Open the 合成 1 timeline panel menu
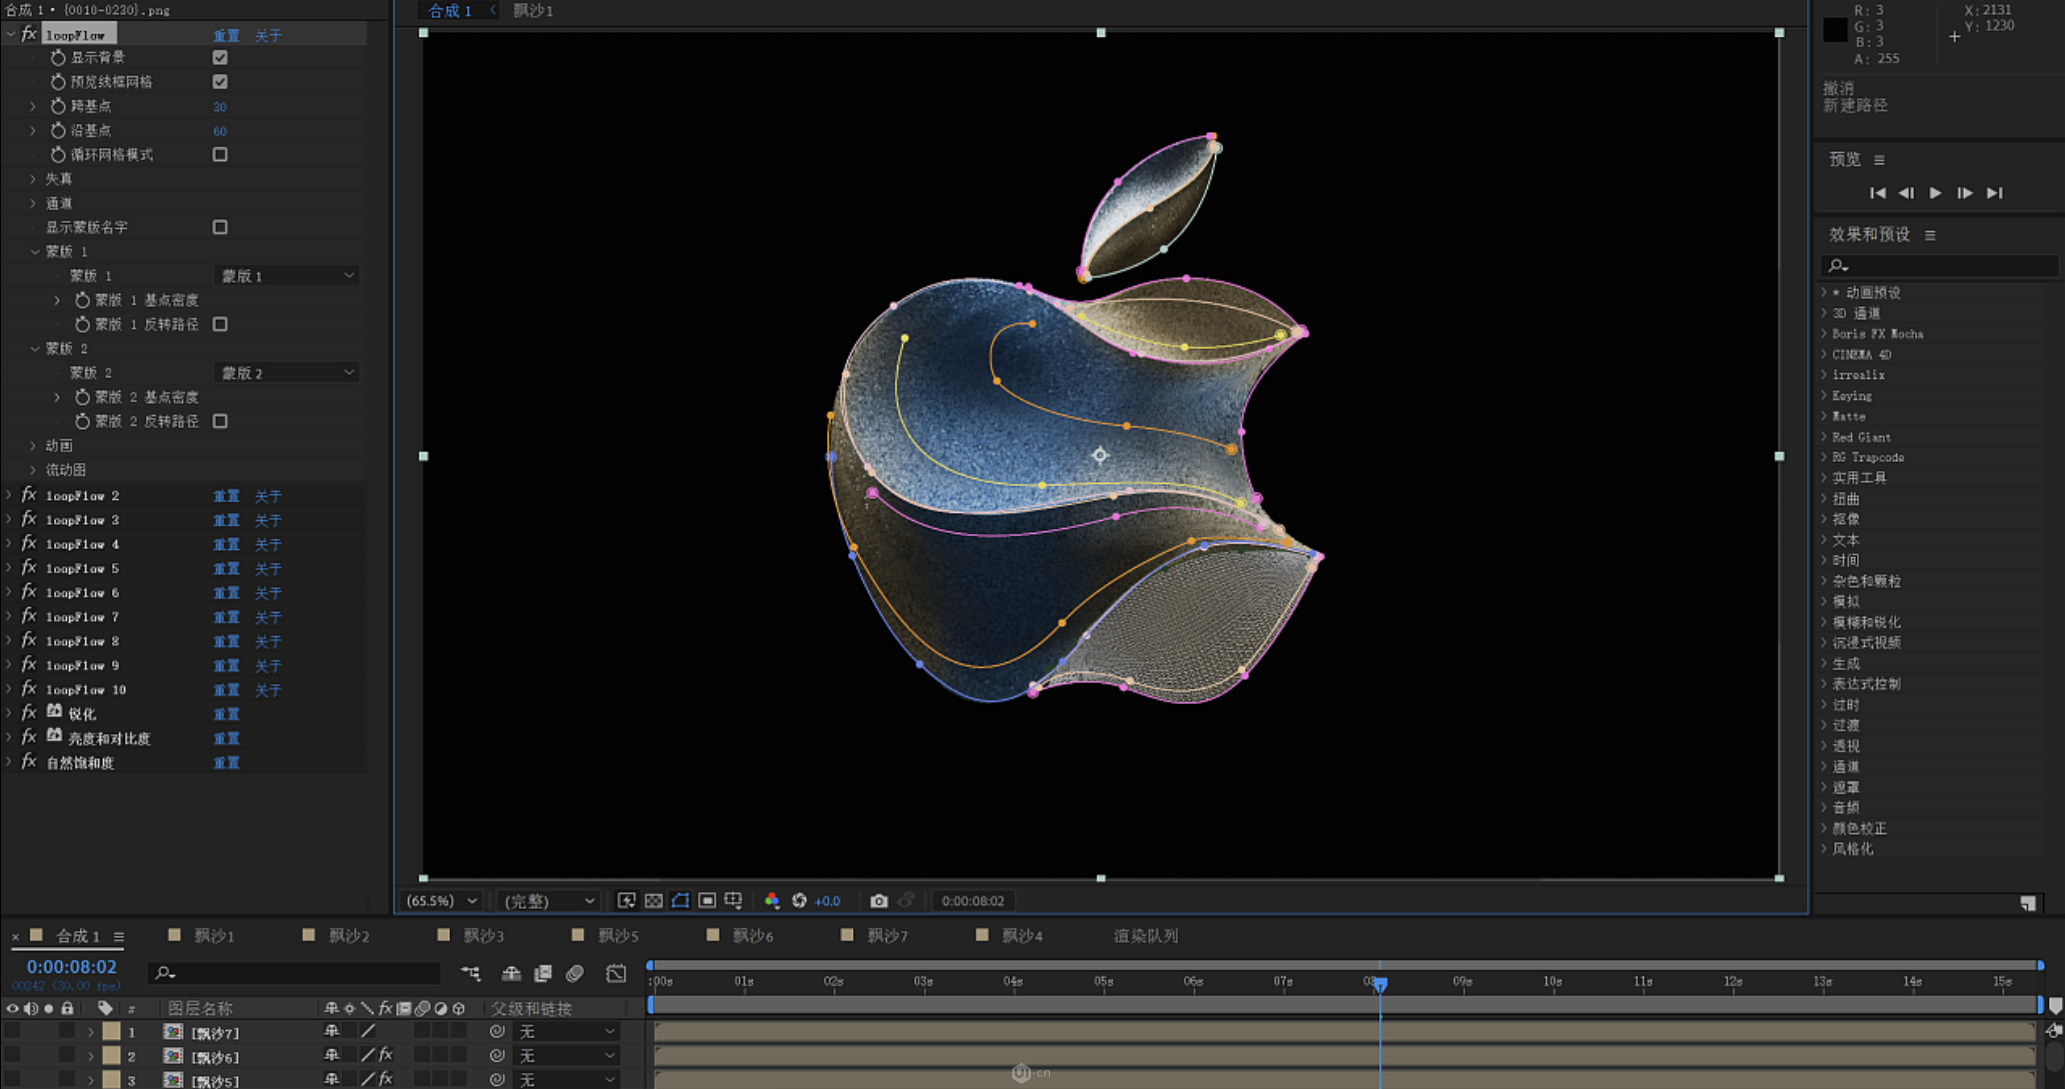Image resolution: width=2065 pixels, height=1089 pixels. tap(118, 937)
